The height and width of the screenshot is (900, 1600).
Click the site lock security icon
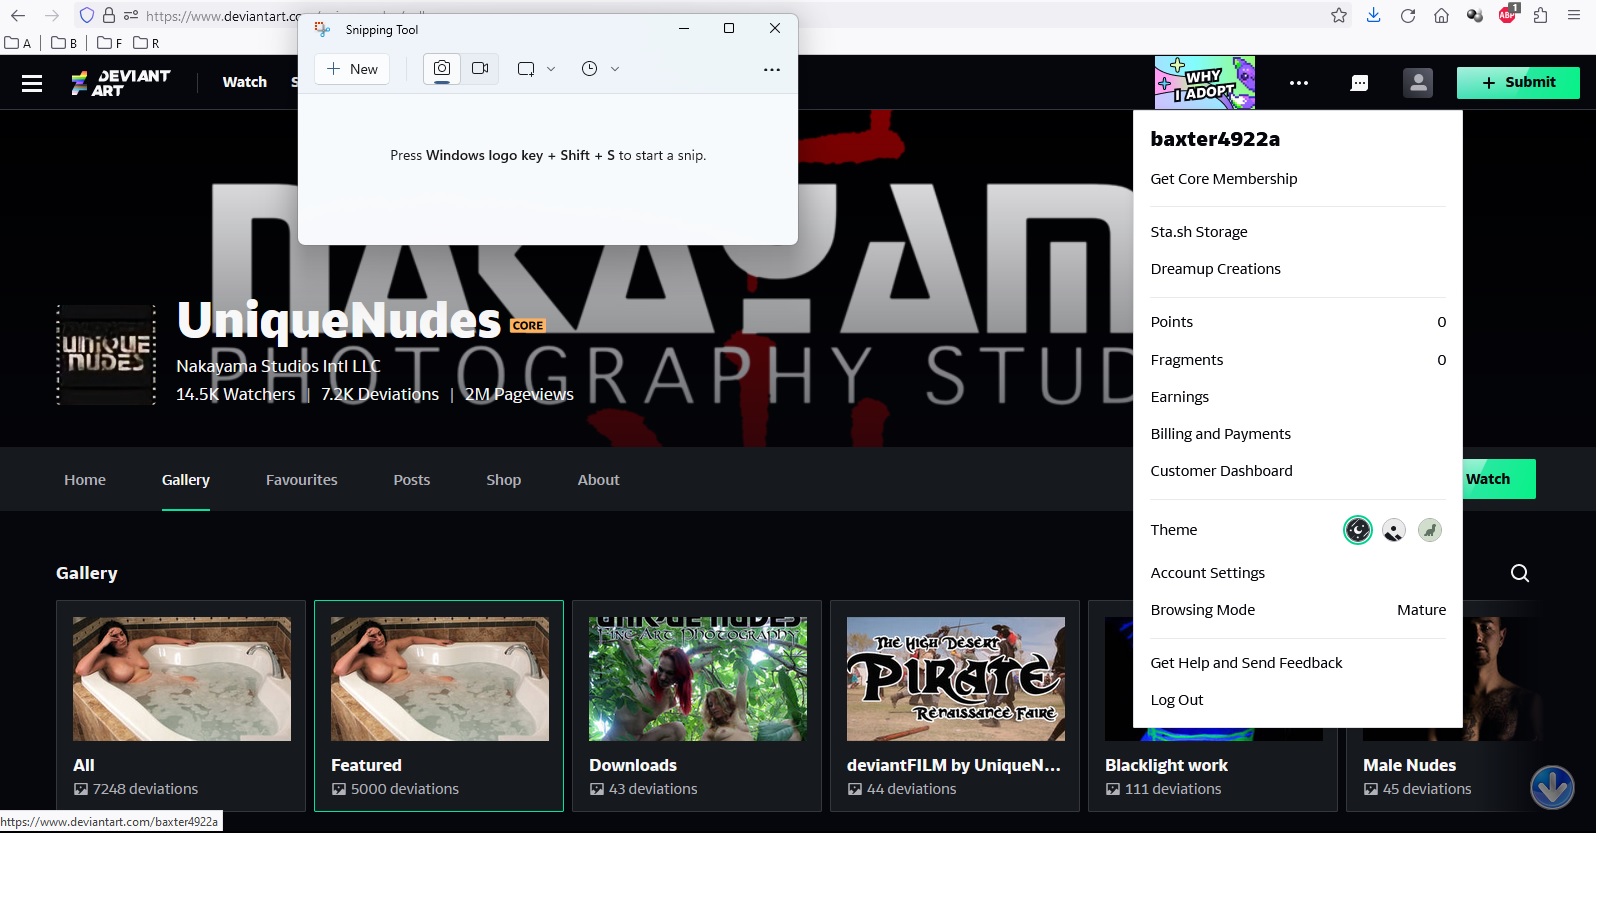tap(109, 16)
